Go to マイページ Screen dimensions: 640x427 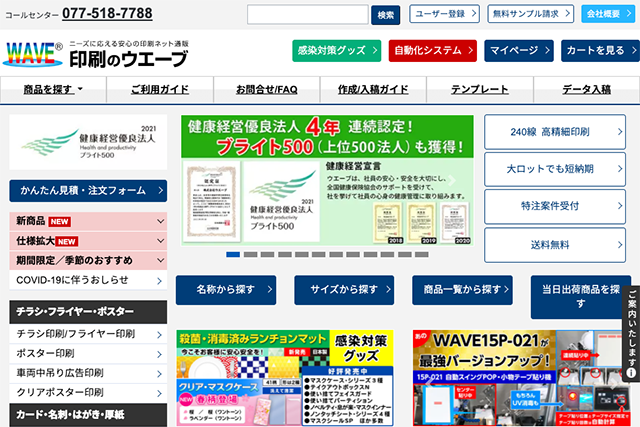(x=519, y=51)
